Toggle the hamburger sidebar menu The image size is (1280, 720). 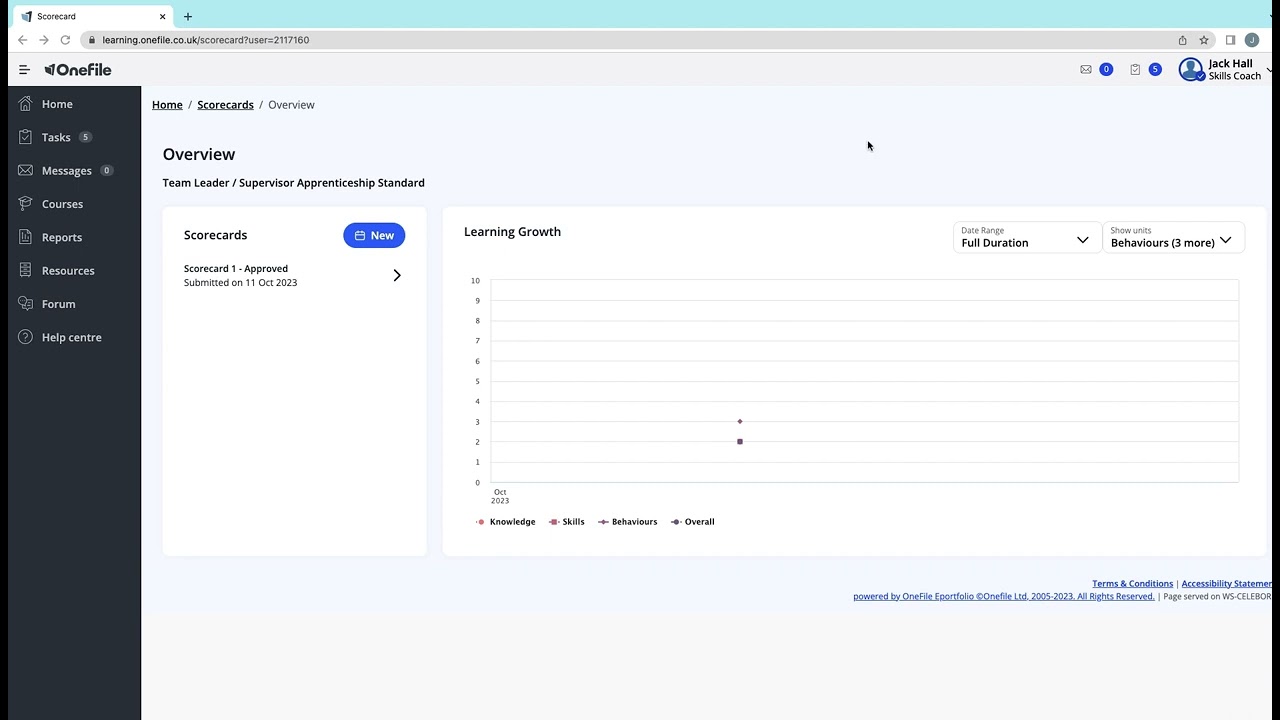(24, 70)
